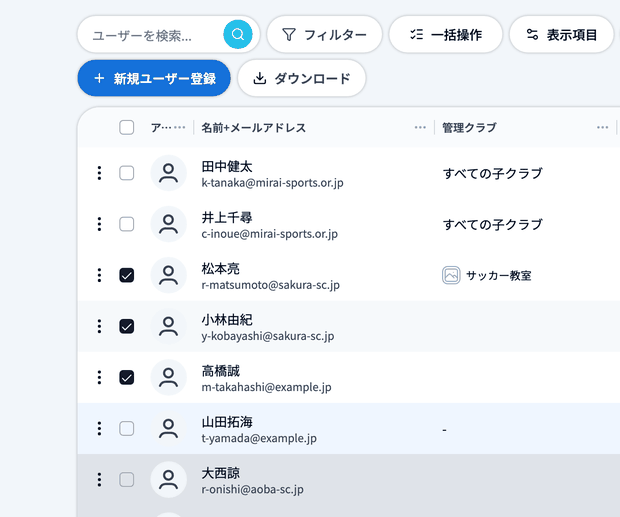The image size is (620, 517).
Task: Open row menu dots for 井上千尋
Action: [x=99, y=224]
